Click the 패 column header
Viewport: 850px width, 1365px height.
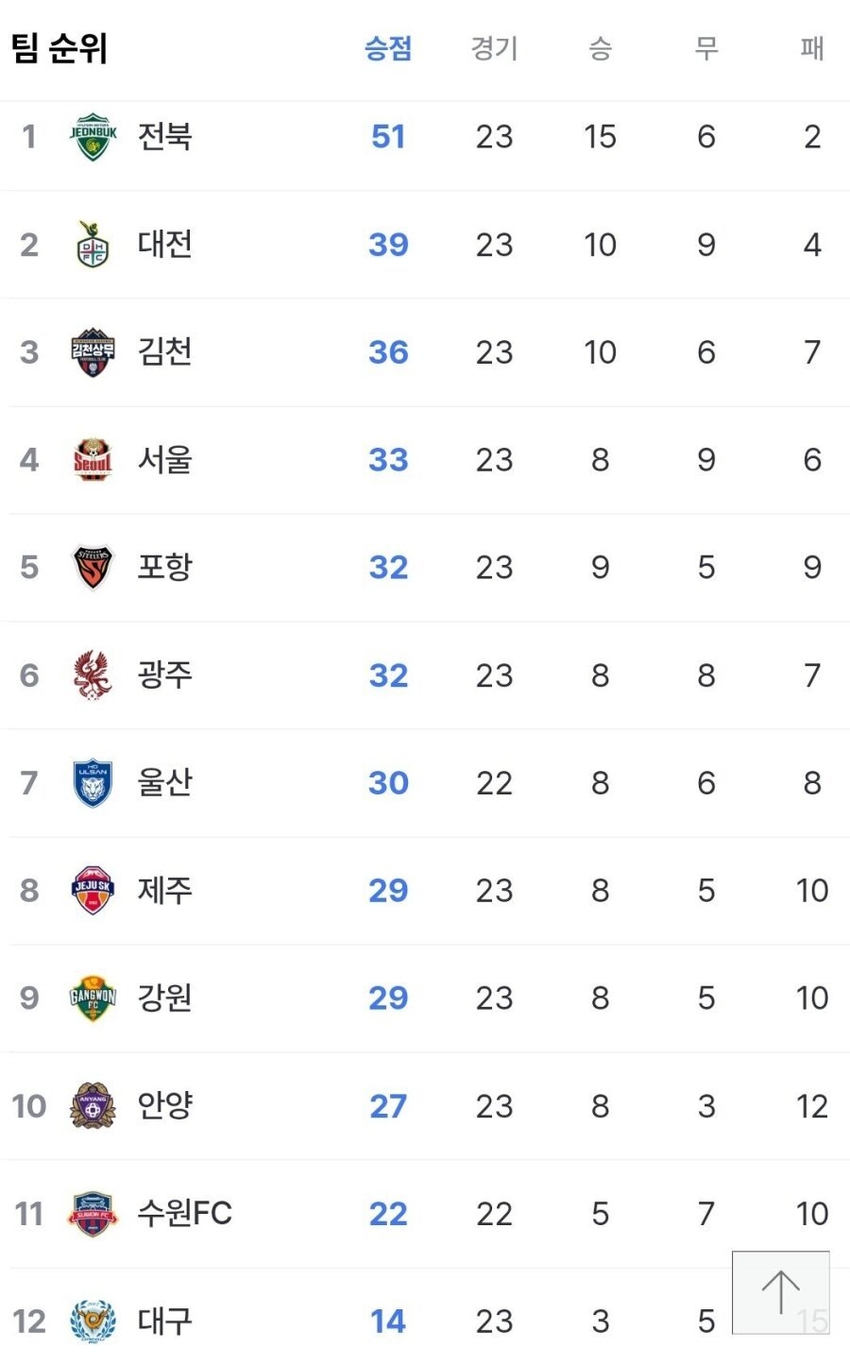point(812,48)
